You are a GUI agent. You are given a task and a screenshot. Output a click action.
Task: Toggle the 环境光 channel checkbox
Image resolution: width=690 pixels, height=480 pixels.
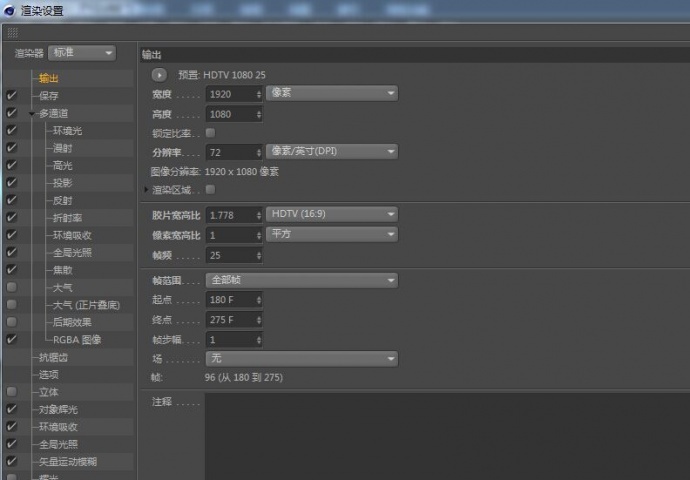click(x=11, y=130)
